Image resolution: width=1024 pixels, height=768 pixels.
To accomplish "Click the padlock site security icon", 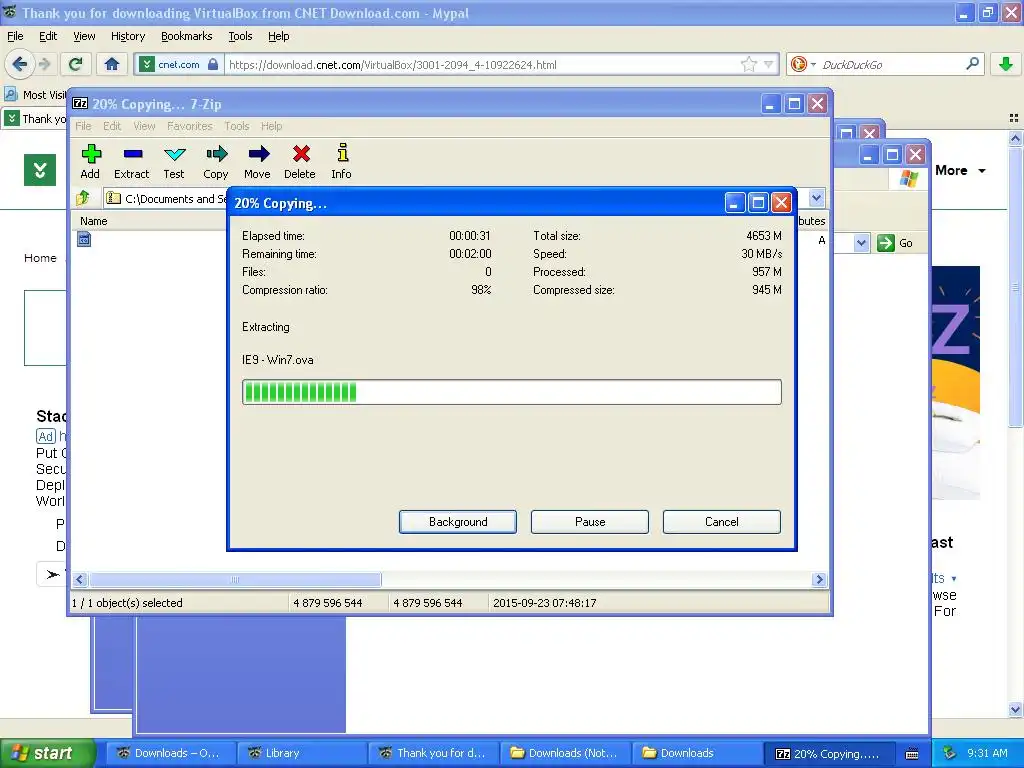I will pos(213,64).
